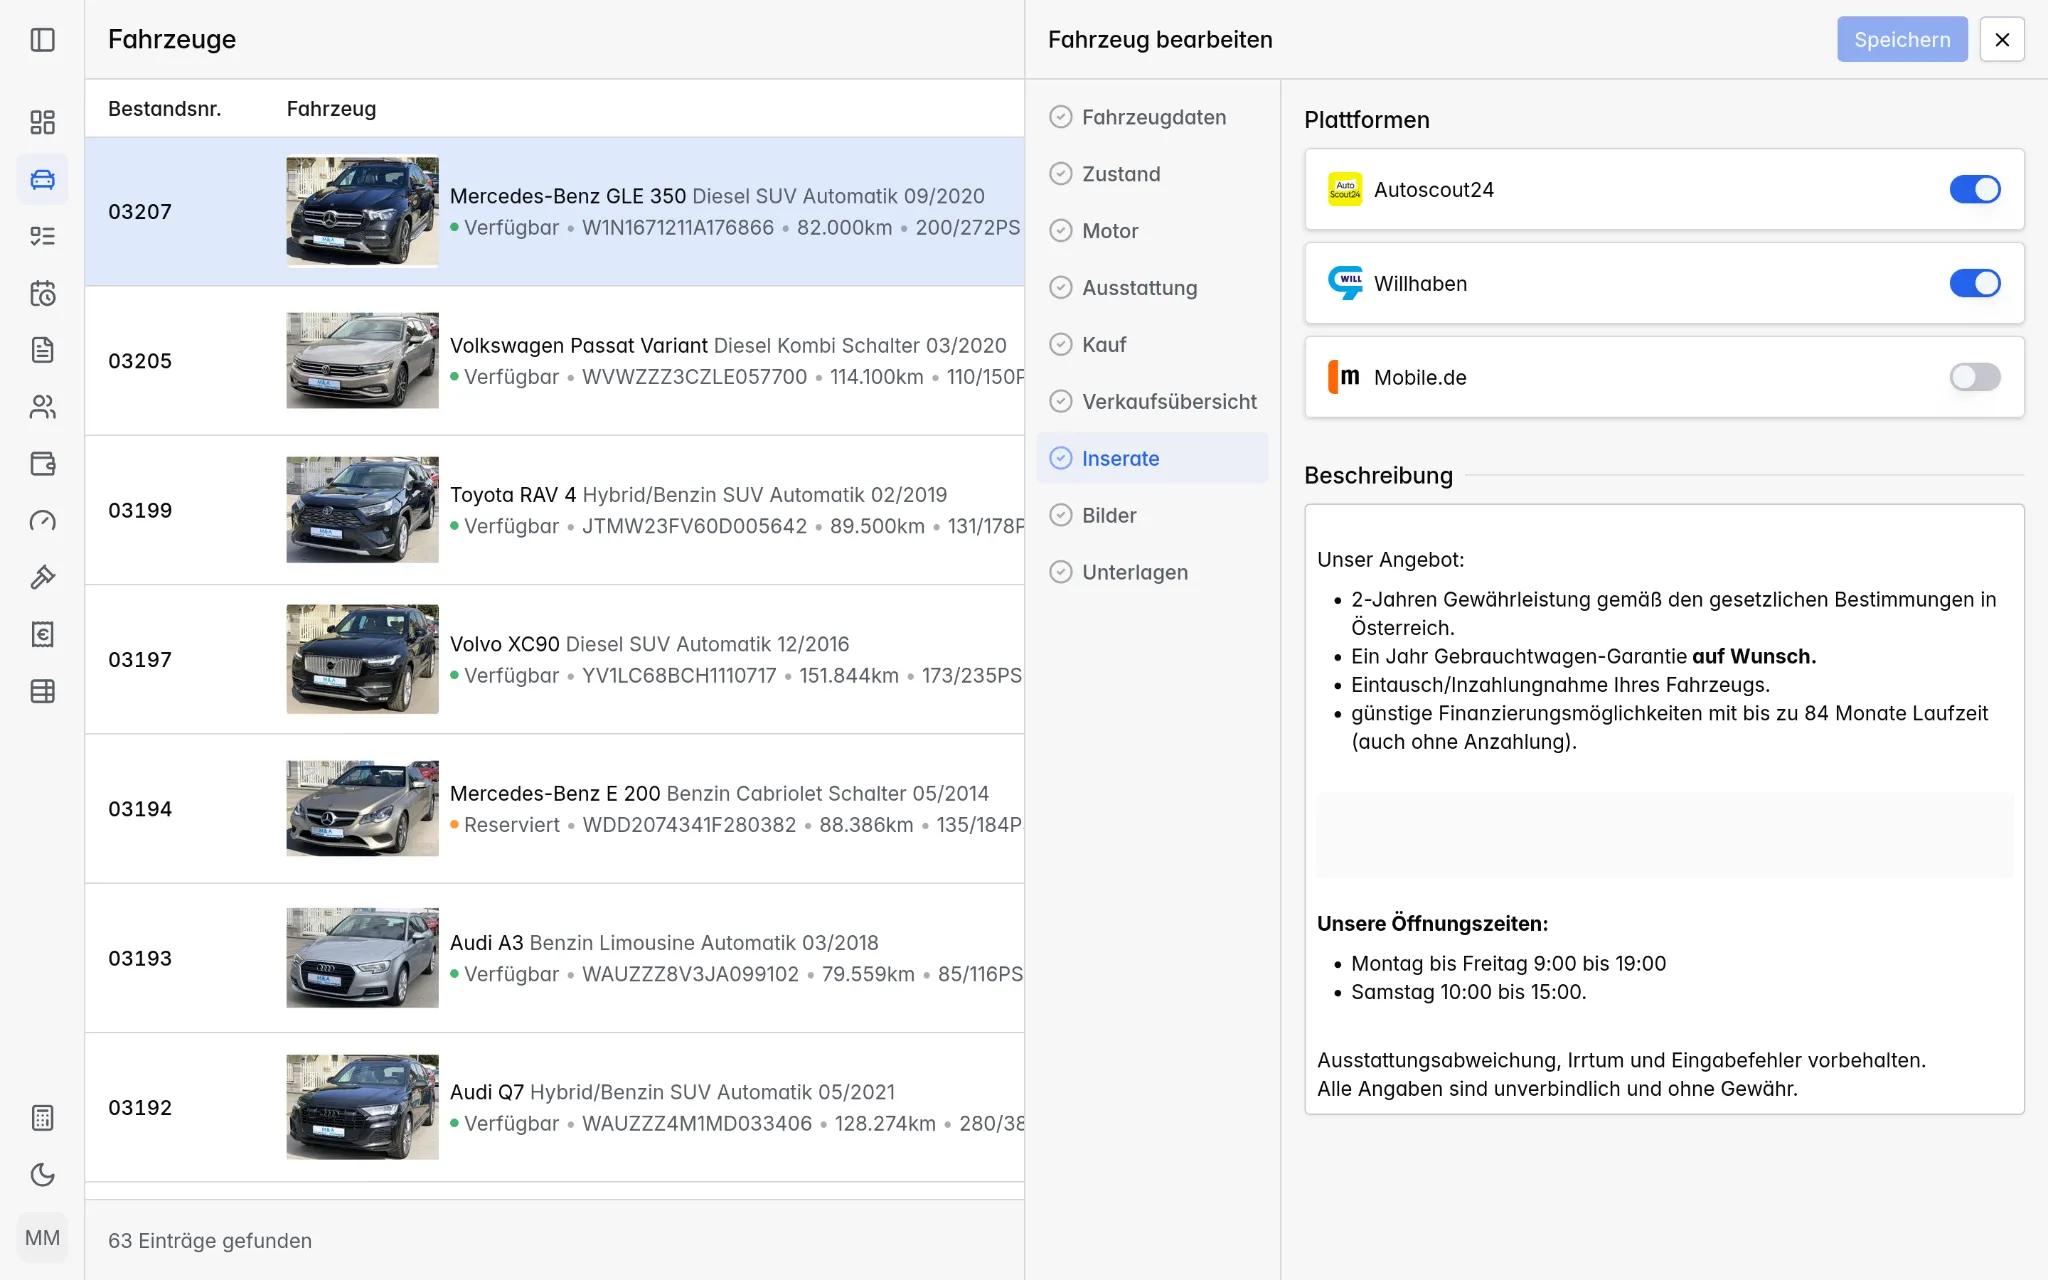Disable the Willhaben platform toggle

coord(1975,283)
